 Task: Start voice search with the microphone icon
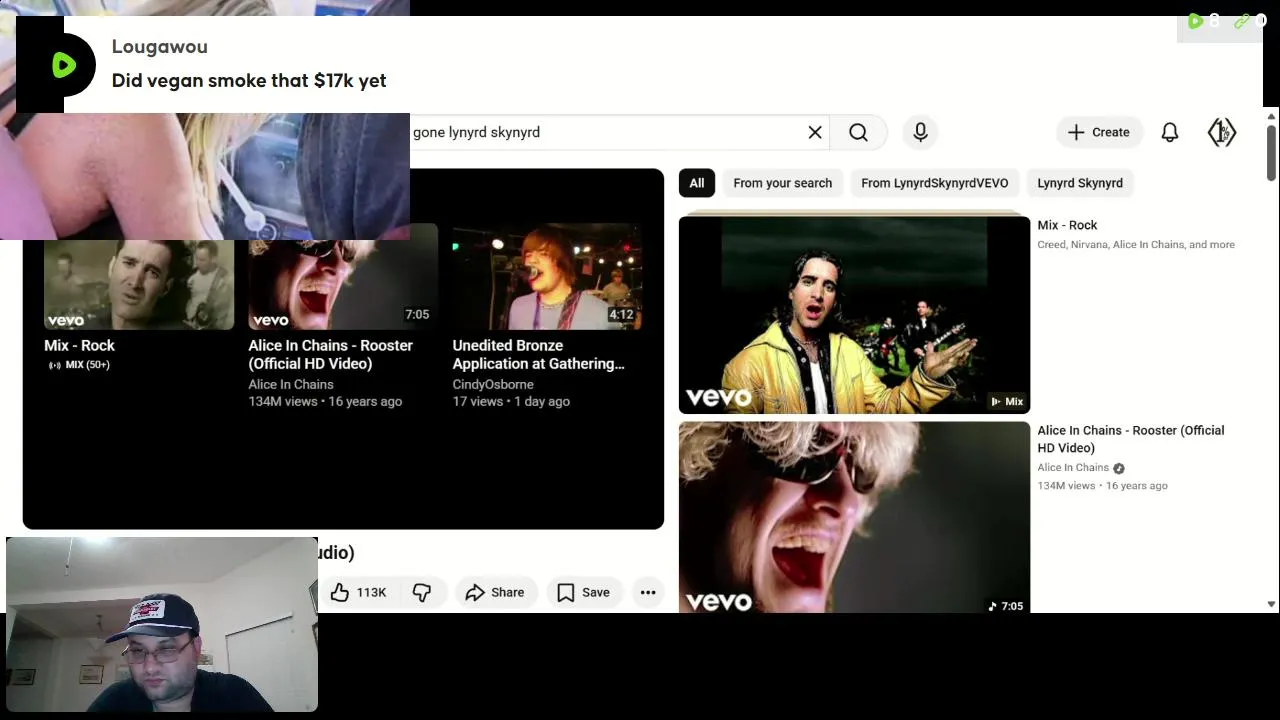tap(921, 132)
